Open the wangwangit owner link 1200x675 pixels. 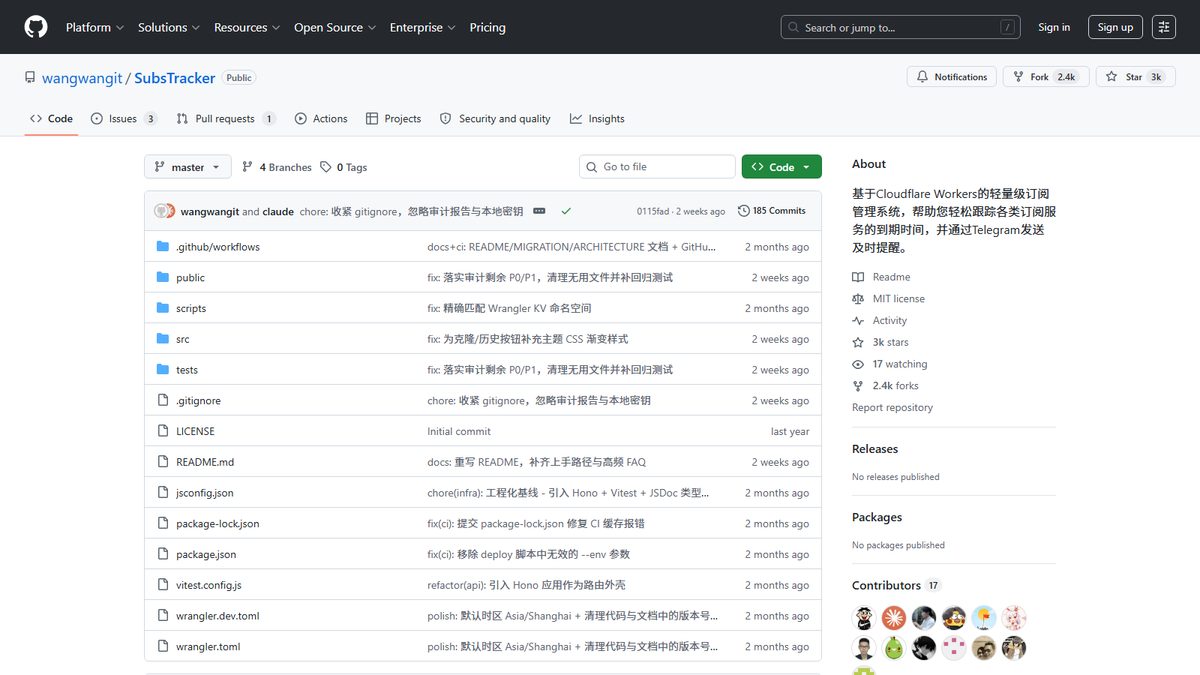pyautogui.click(x=82, y=78)
